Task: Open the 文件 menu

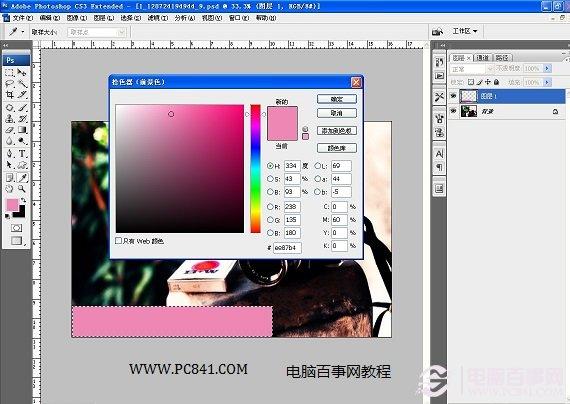Action: pyautogui.click(x=22, y=18)
